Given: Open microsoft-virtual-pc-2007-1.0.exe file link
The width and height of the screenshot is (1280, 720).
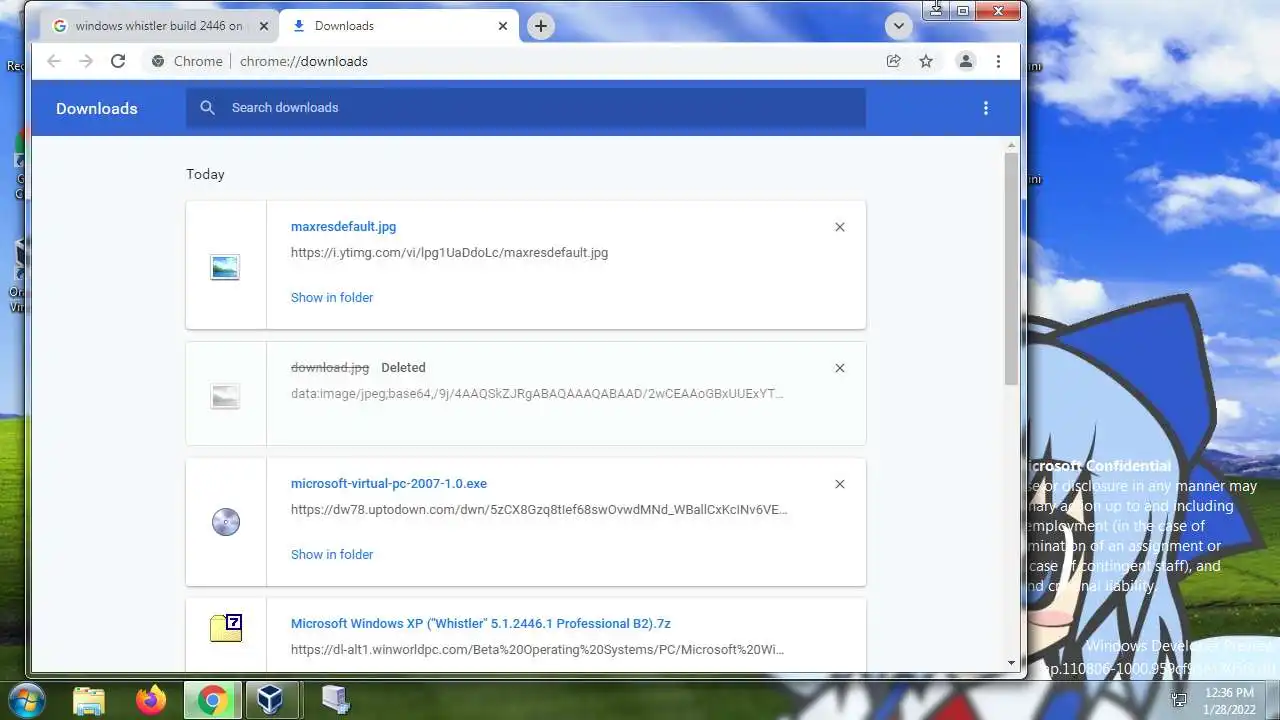Looking at the screenshot, I should click(389, 484).
